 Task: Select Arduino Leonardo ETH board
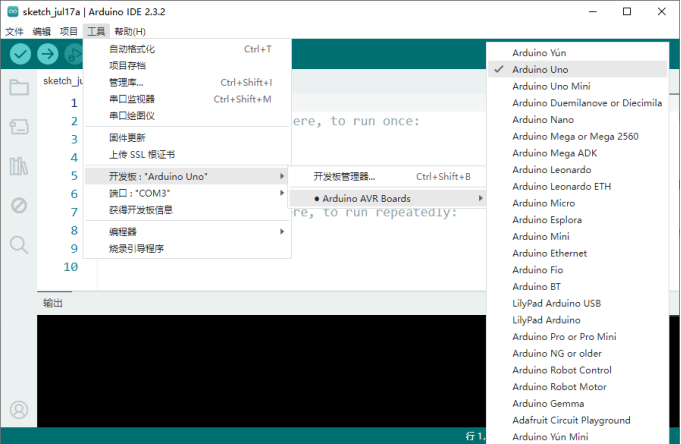pos(578,186)
